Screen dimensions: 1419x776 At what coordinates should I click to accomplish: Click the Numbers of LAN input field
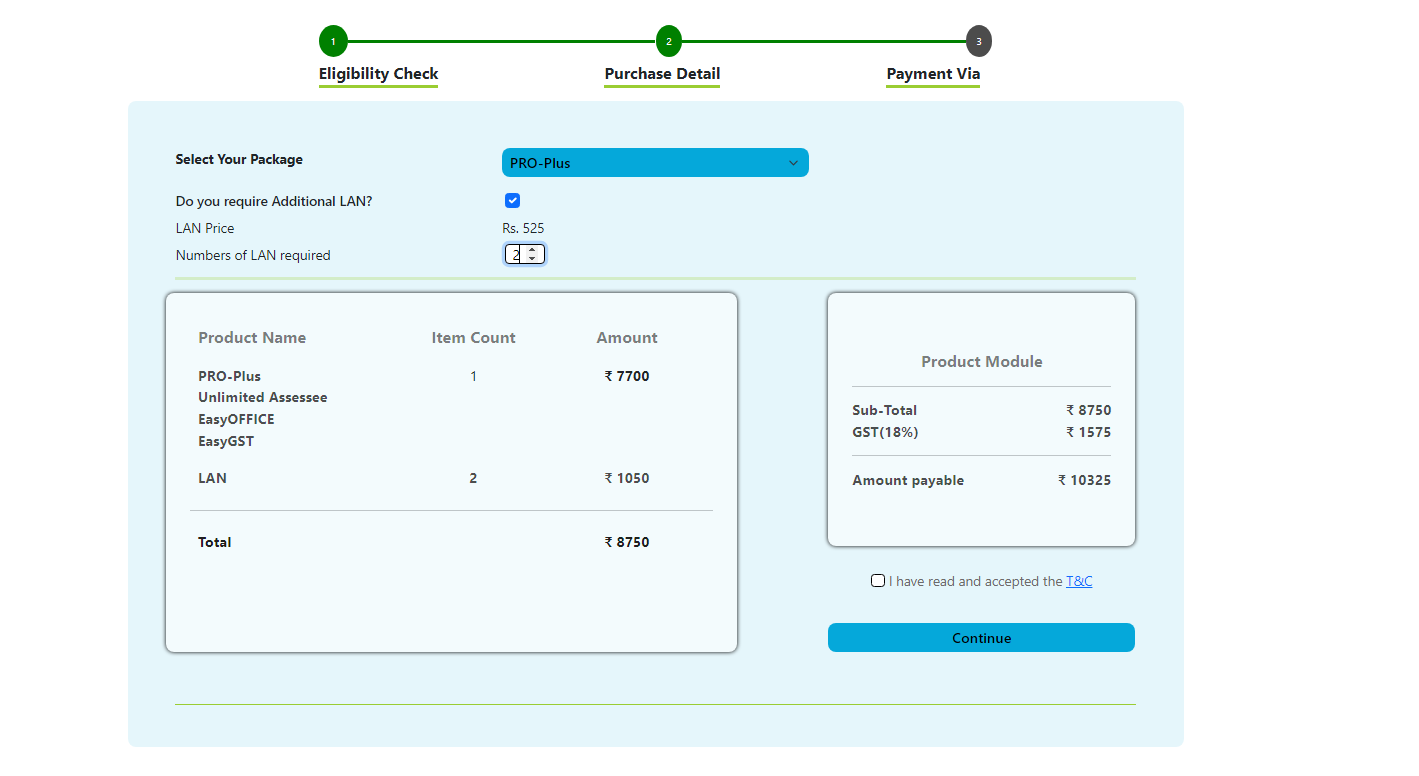tap(515, 255)
